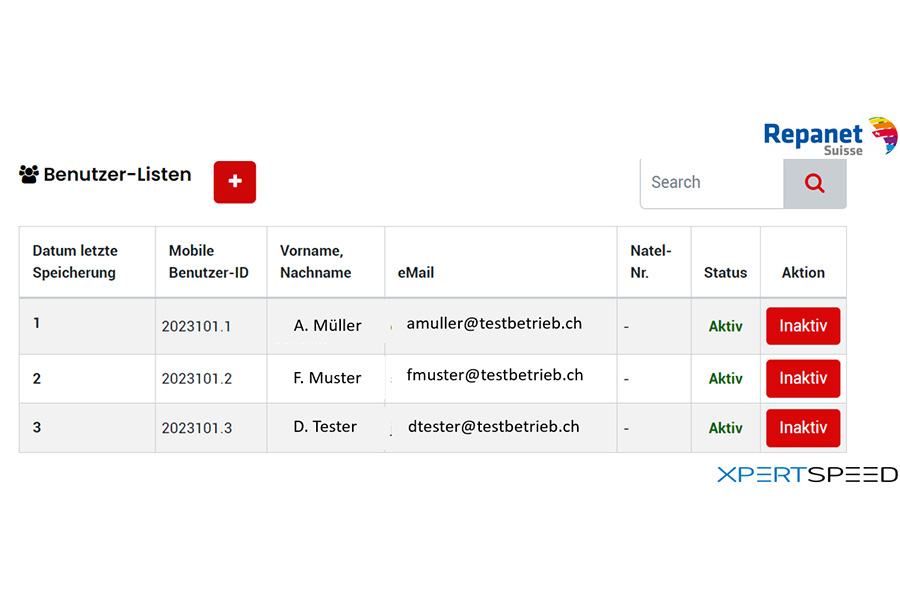Type in the Search input field
The height and width of the screenshot is (600, 900).
712,183
